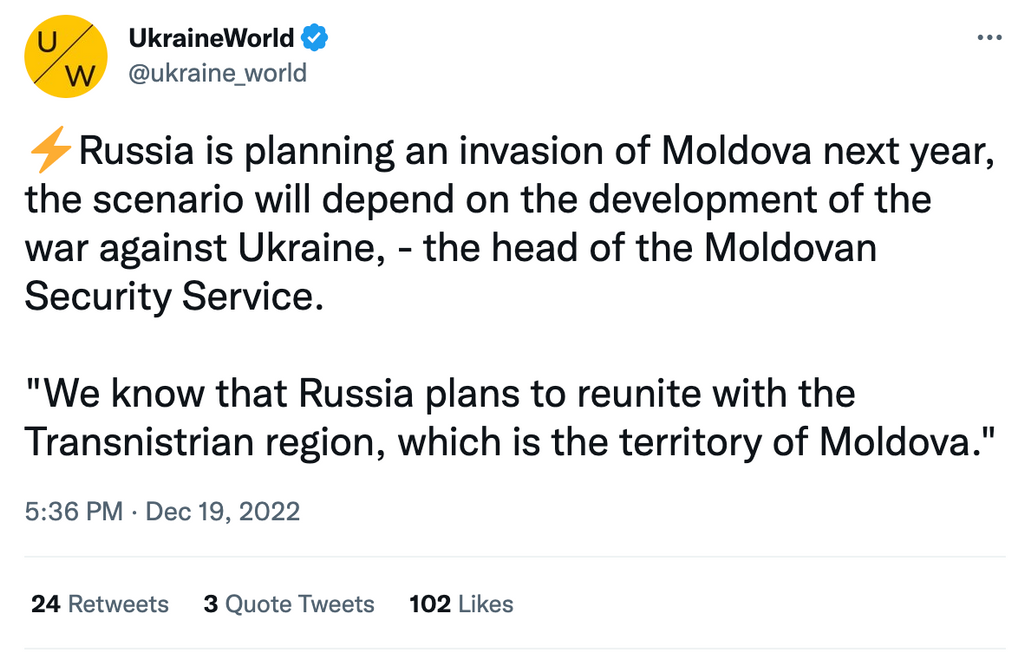
Task: Open the 3 Quote Tweets list
Action: 289,604
